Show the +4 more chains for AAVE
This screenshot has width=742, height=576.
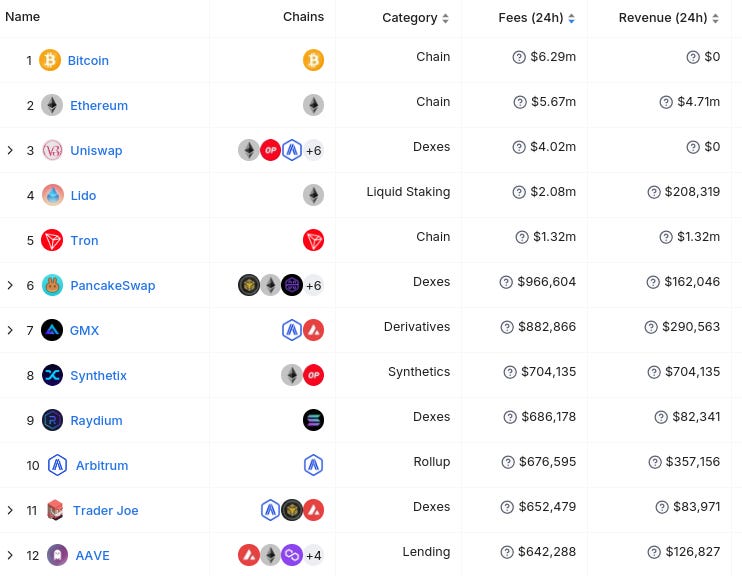[313, 555]
